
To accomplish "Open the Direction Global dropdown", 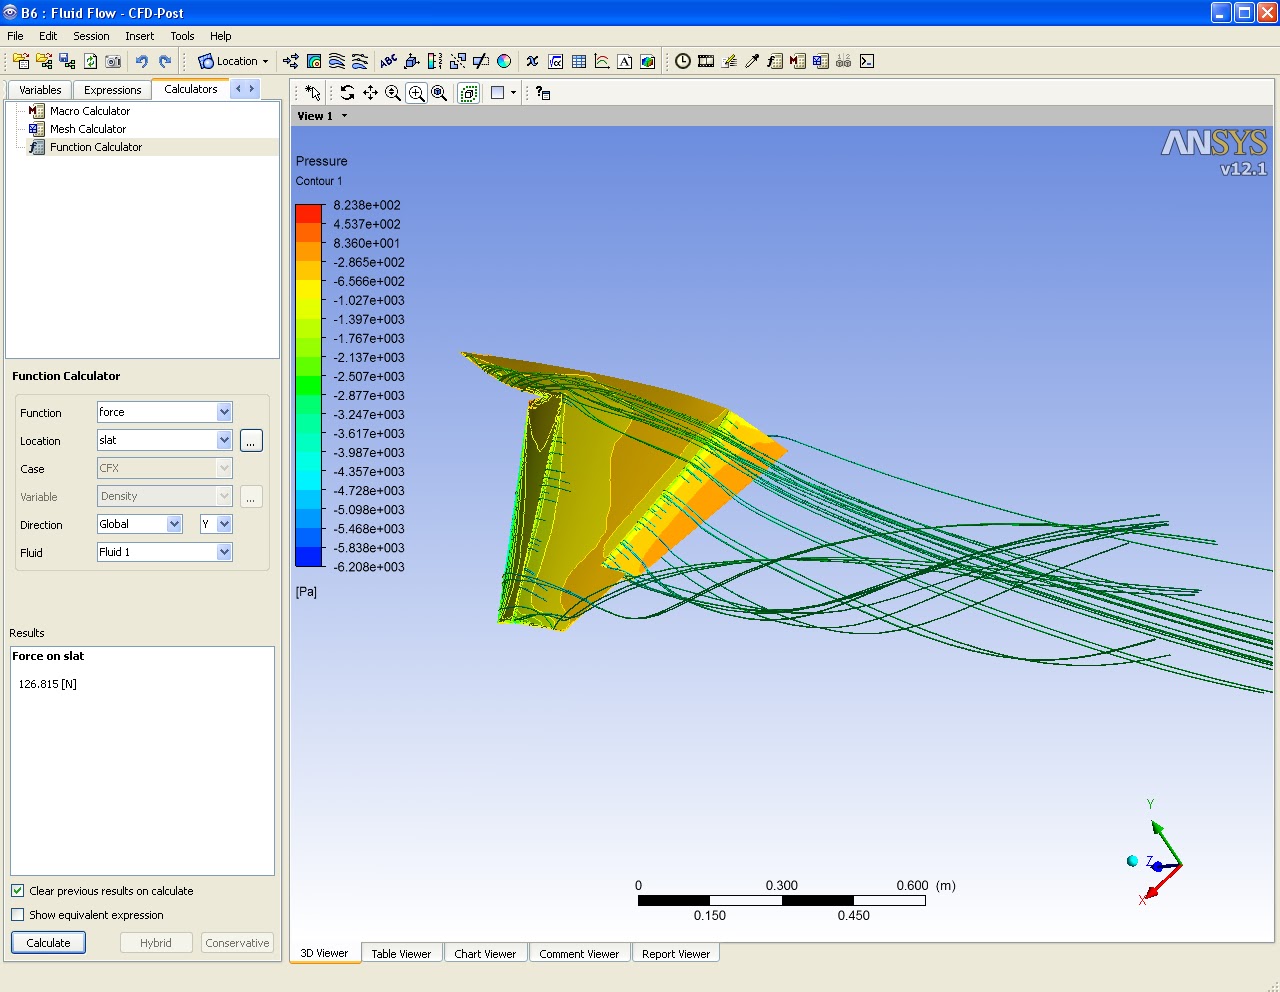I will tap(140, 524).
